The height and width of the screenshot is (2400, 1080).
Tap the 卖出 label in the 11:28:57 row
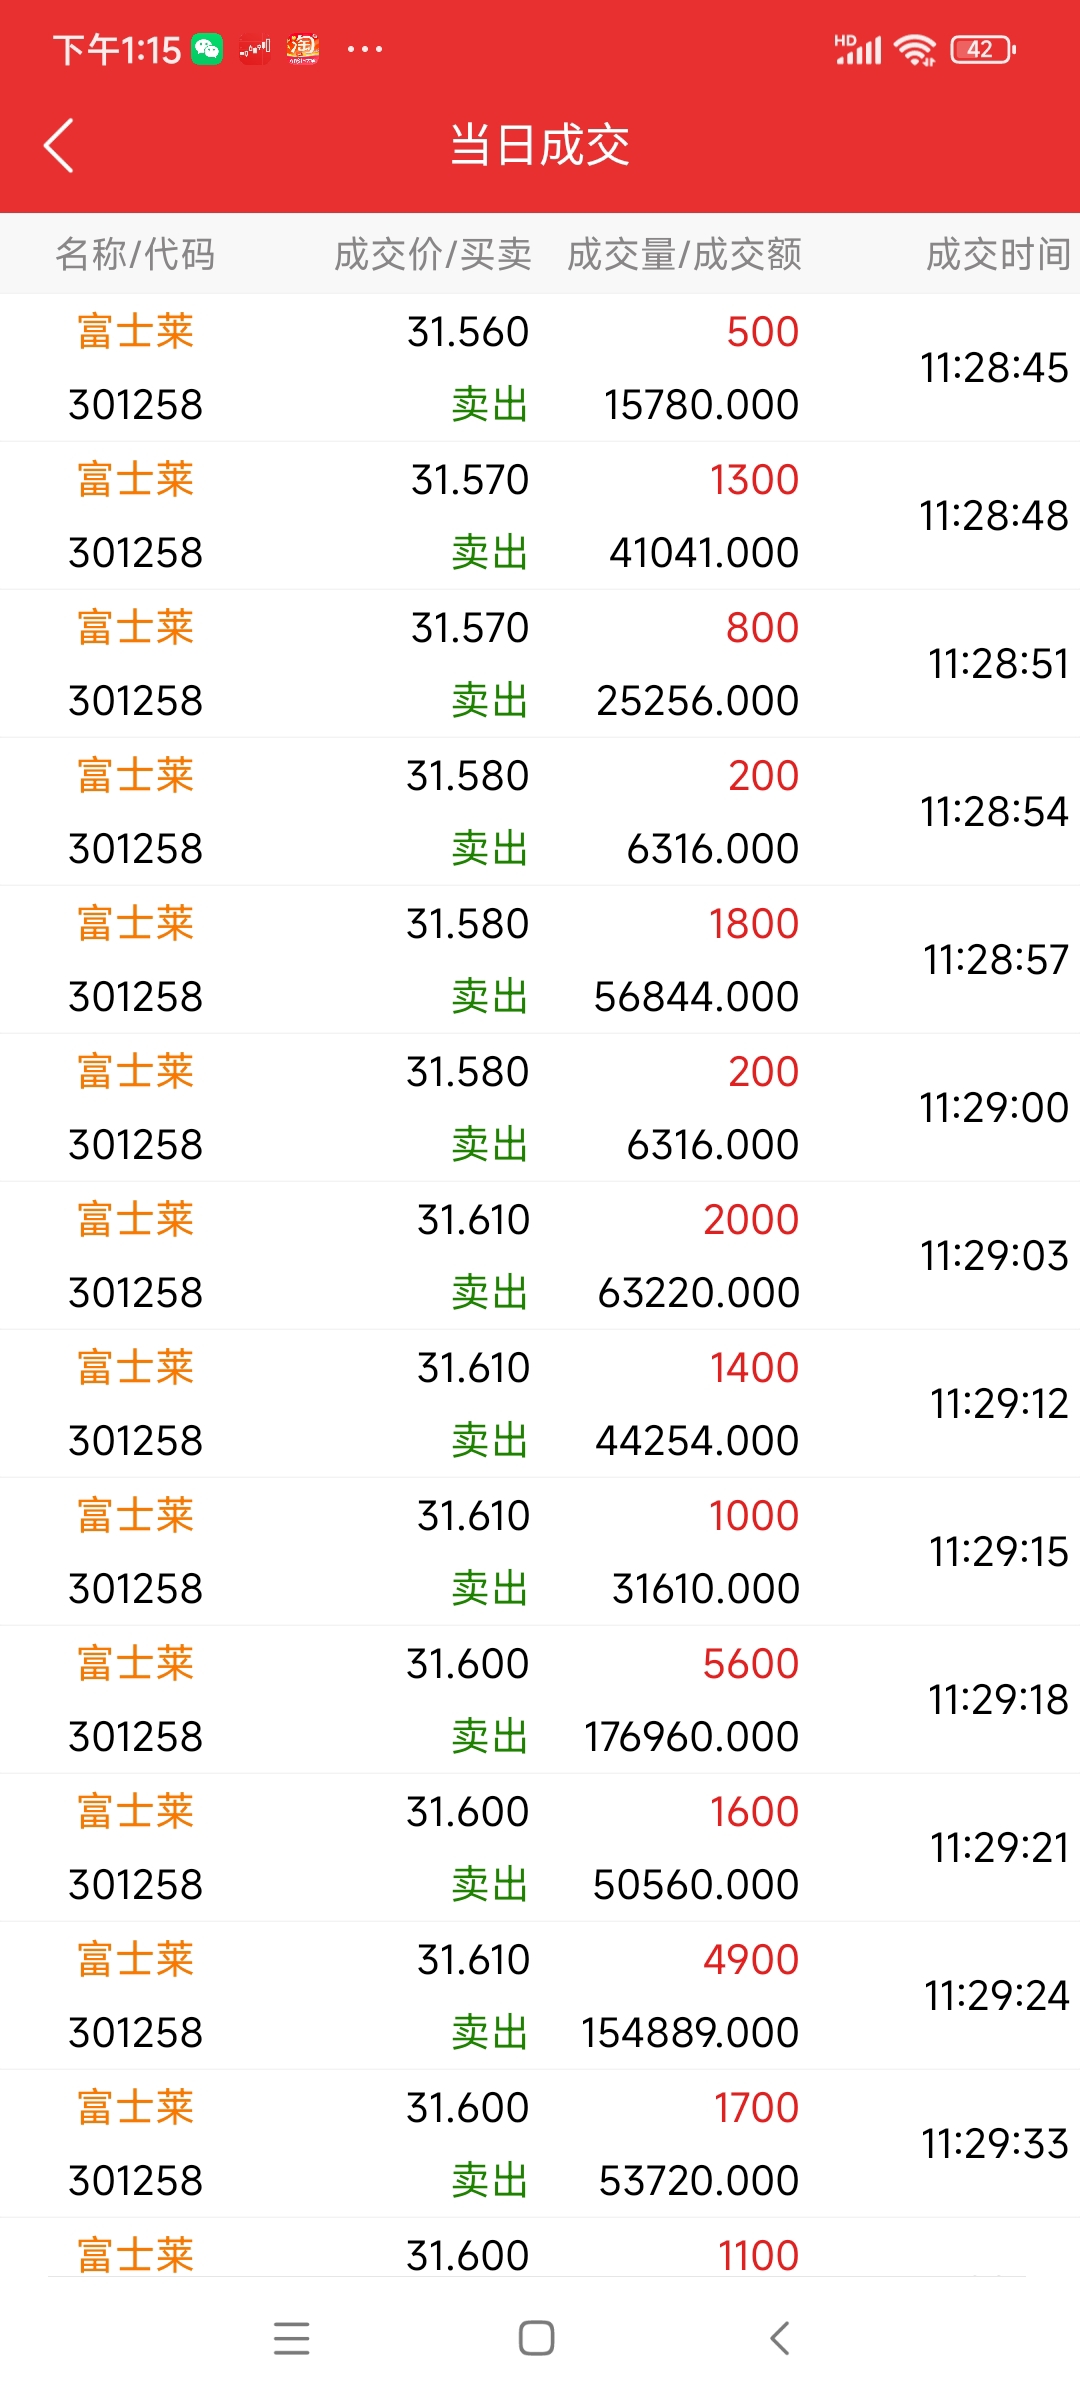(x=489, y=996)
